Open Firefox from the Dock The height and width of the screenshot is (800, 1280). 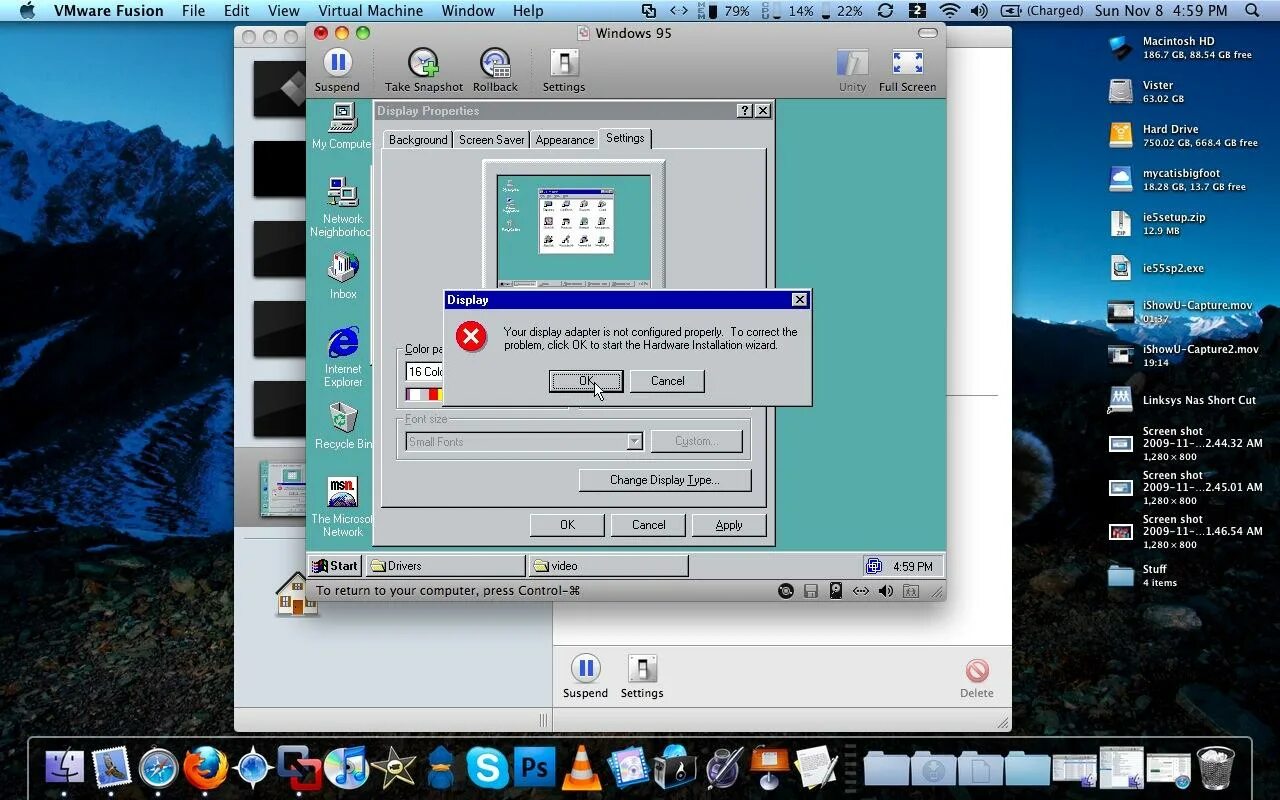pyautogui.click(x=205, y=768)
